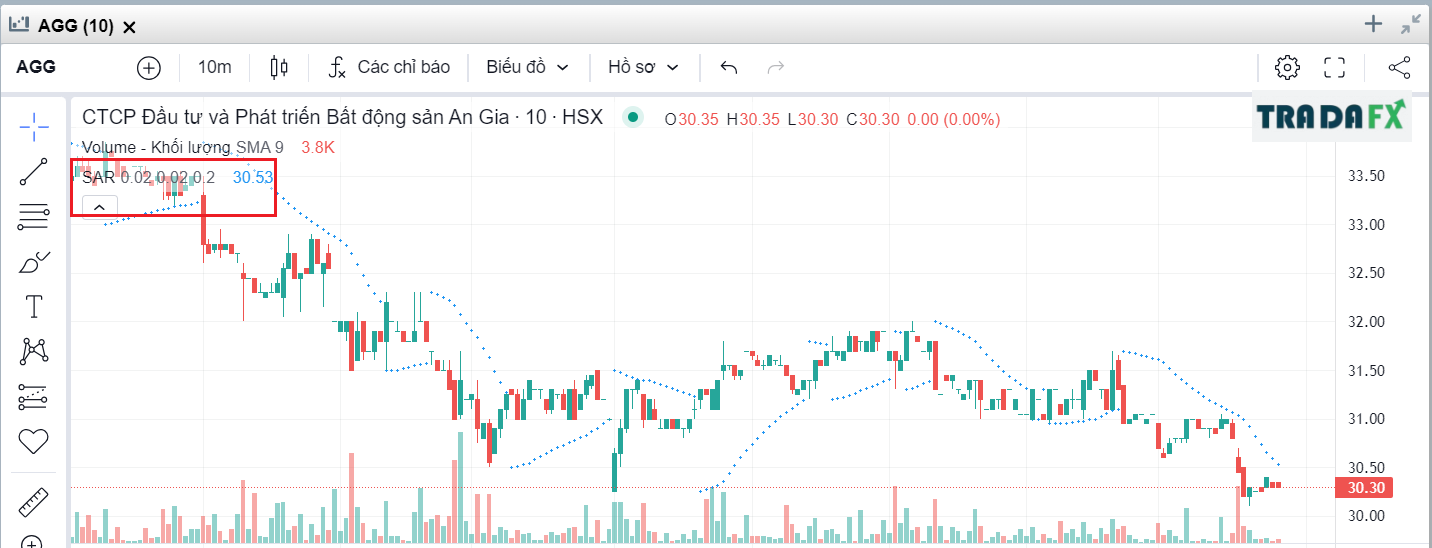
Task: Expand the Biểu đồ dropdown
Action: tap(527, 67)
